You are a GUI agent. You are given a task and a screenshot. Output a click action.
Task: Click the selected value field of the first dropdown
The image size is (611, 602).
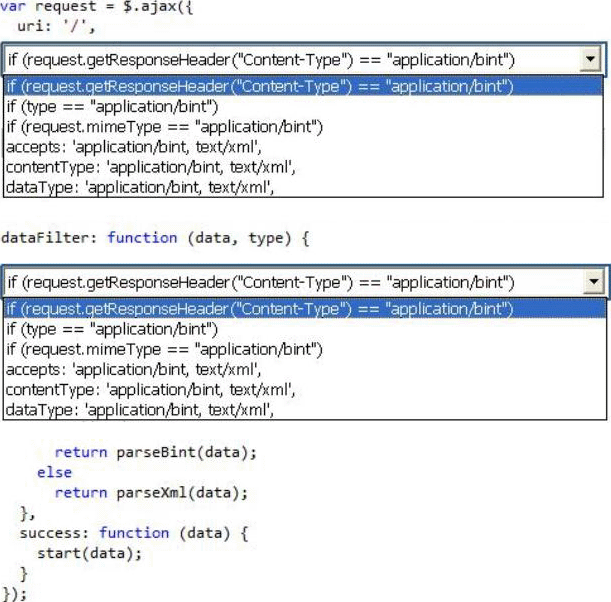click(x=290, y=61)
